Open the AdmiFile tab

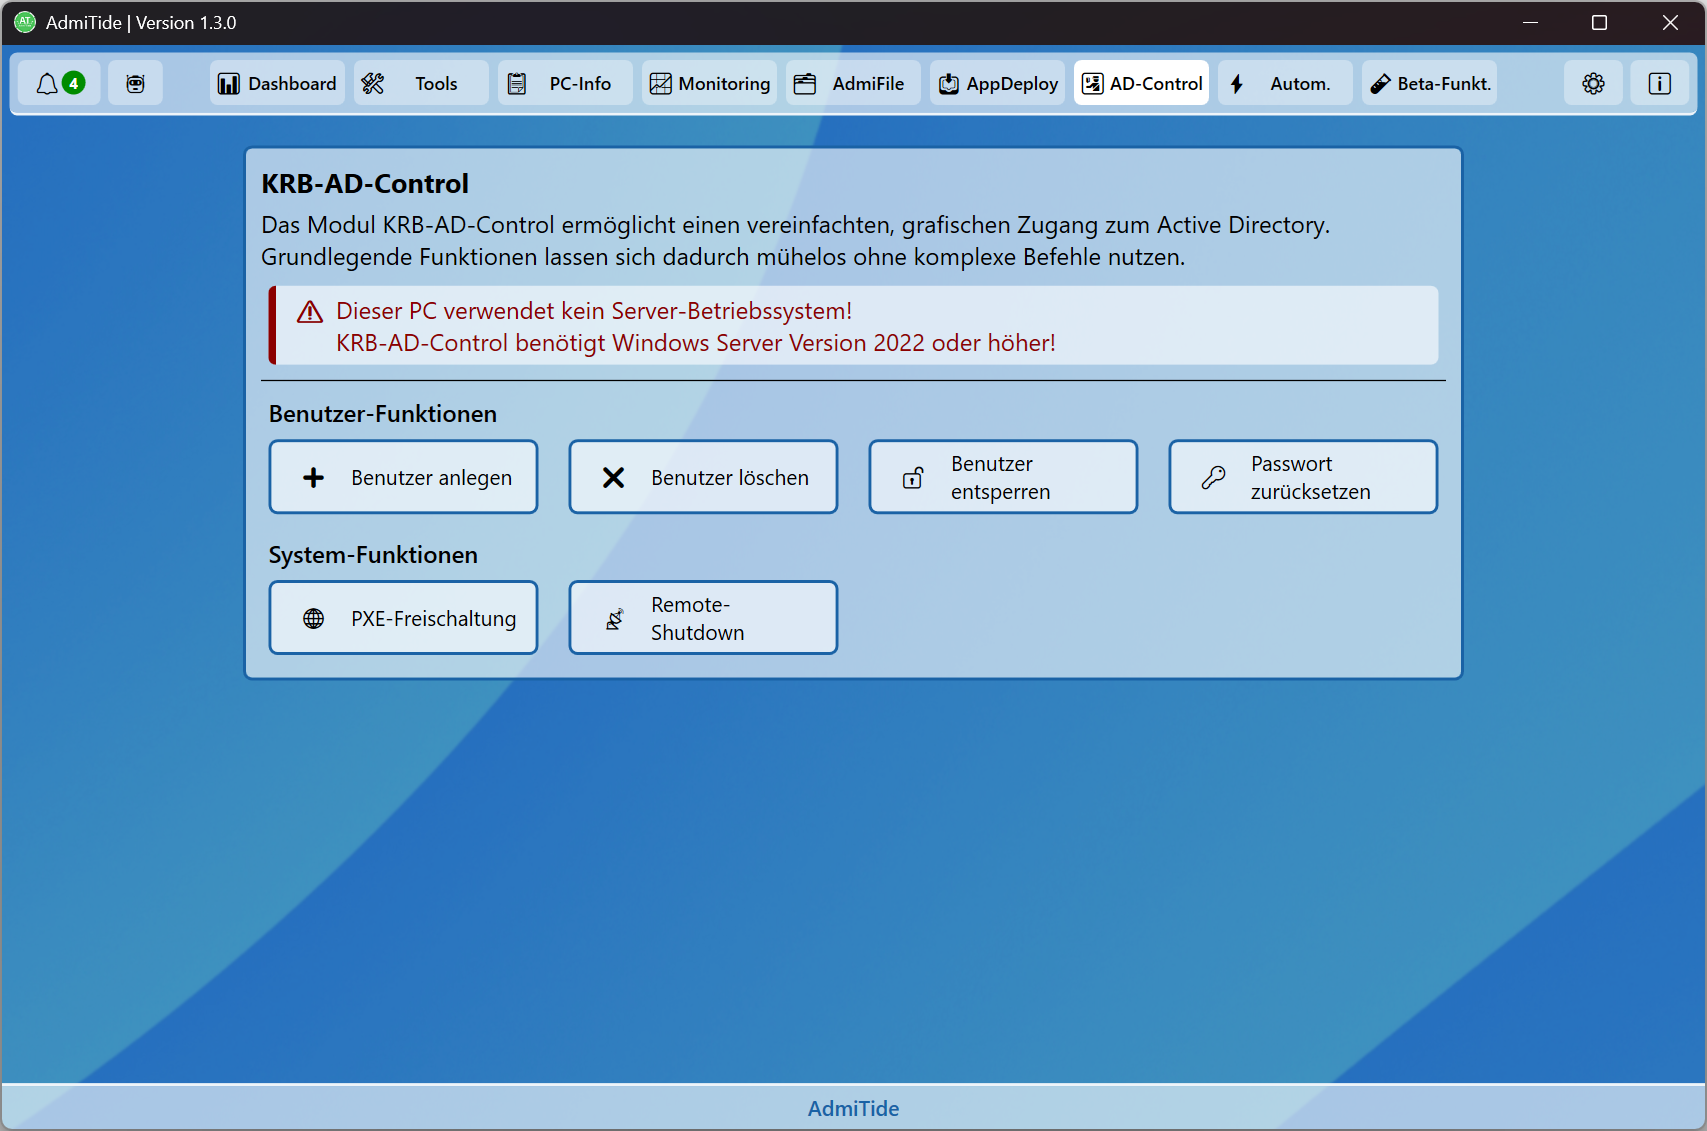click(853, 83)
